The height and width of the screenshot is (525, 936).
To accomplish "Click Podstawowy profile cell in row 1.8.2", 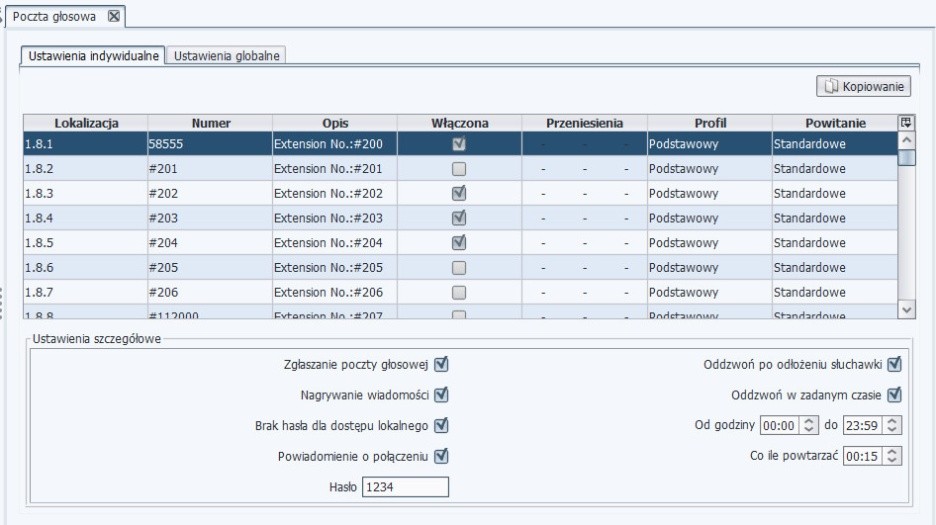I will coord(710,169).
